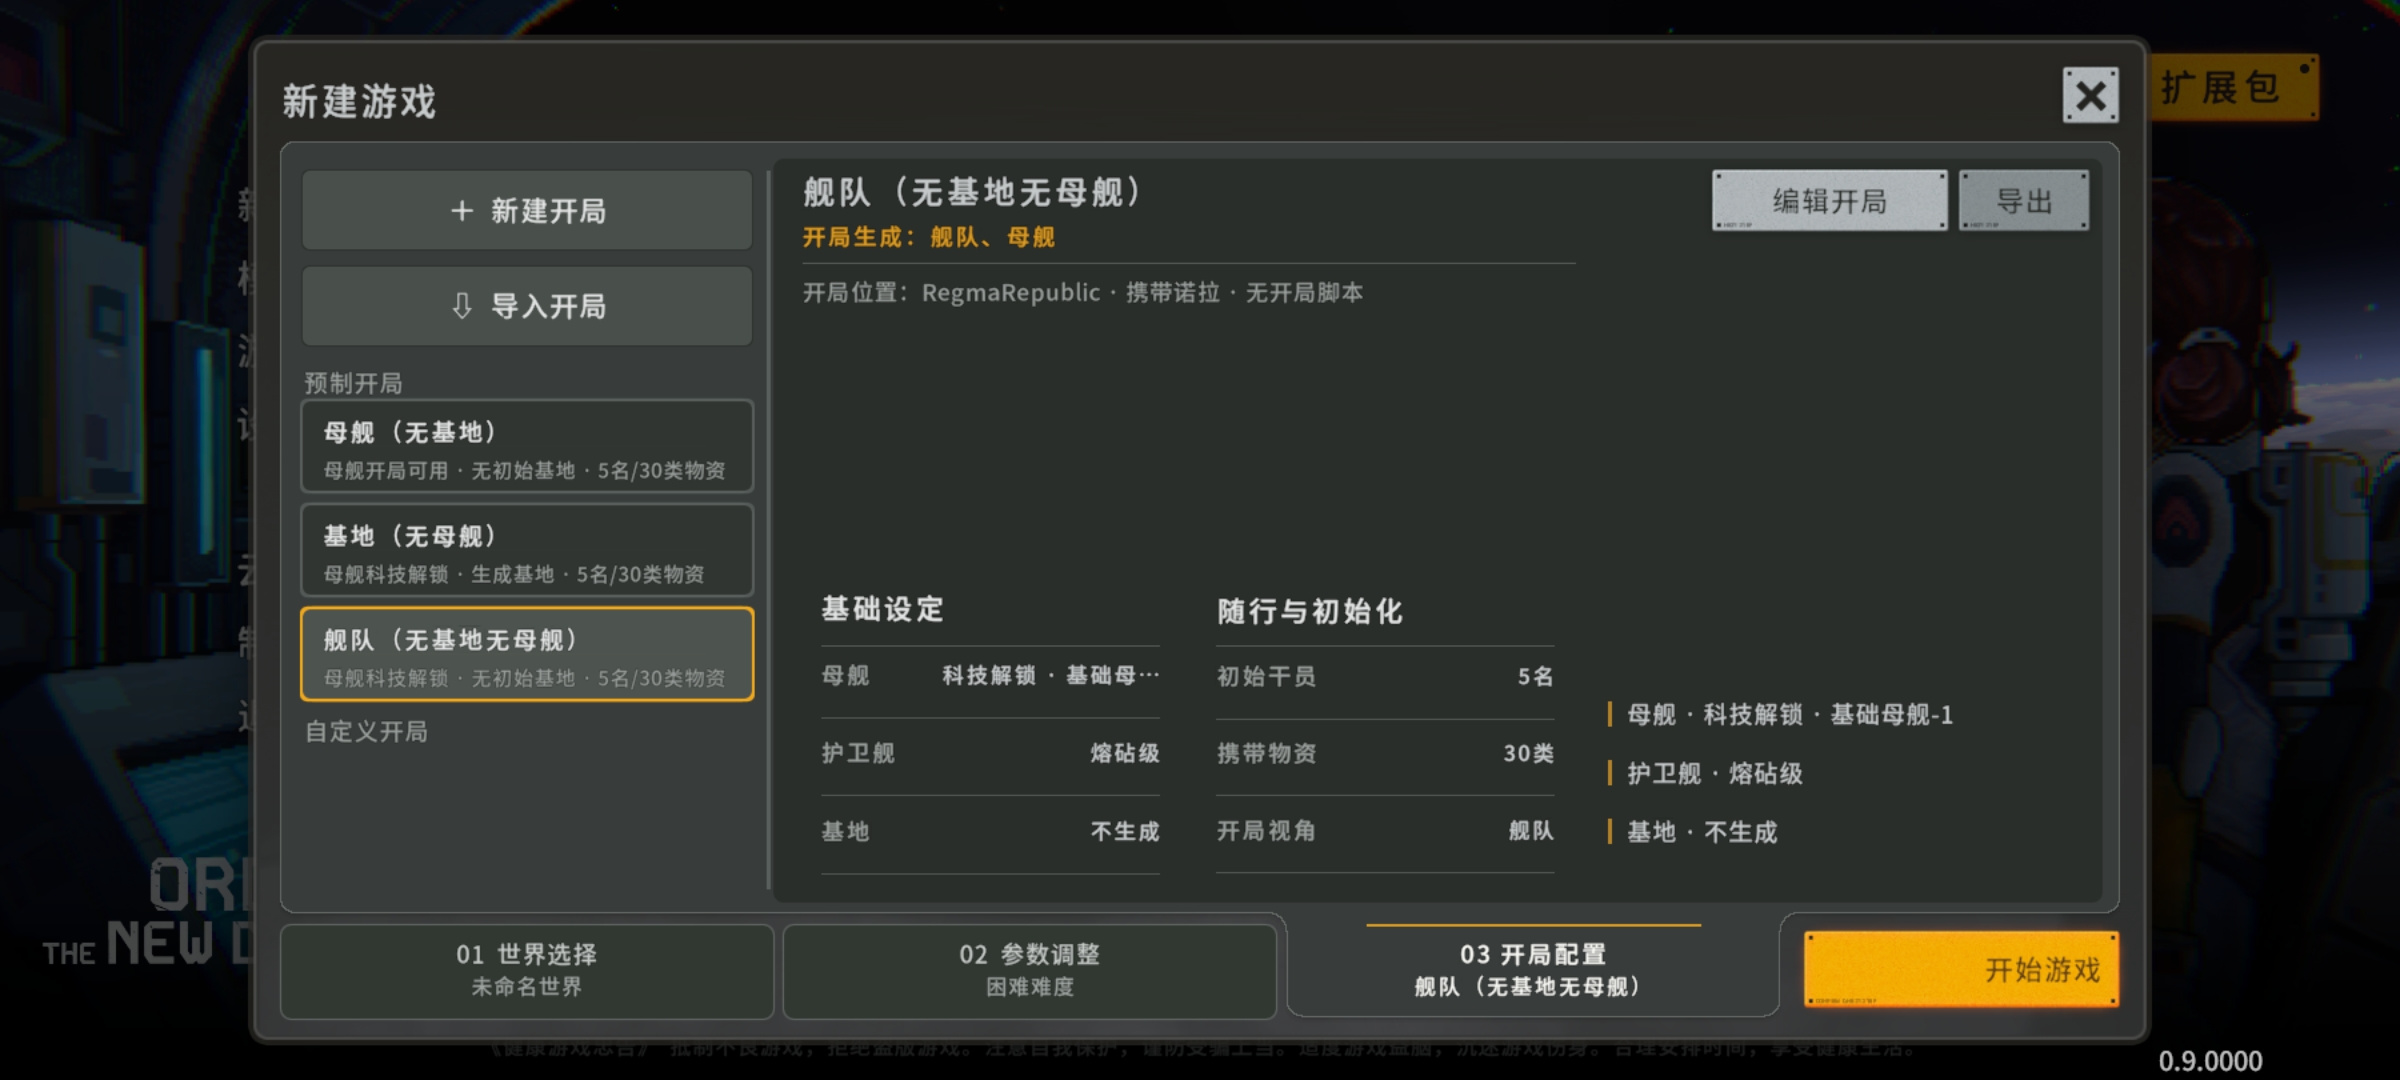Image resolution: width=2400 pixels, height=1080 pixels.
Task: Click the 基地 不生成 setting row
Action: coord(990,832)
